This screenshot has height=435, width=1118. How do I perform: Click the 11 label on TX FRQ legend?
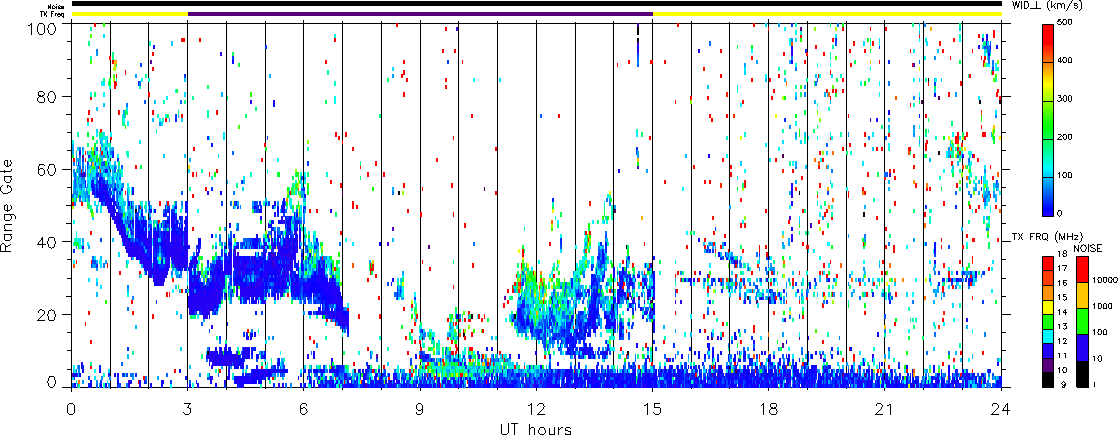1062,355
